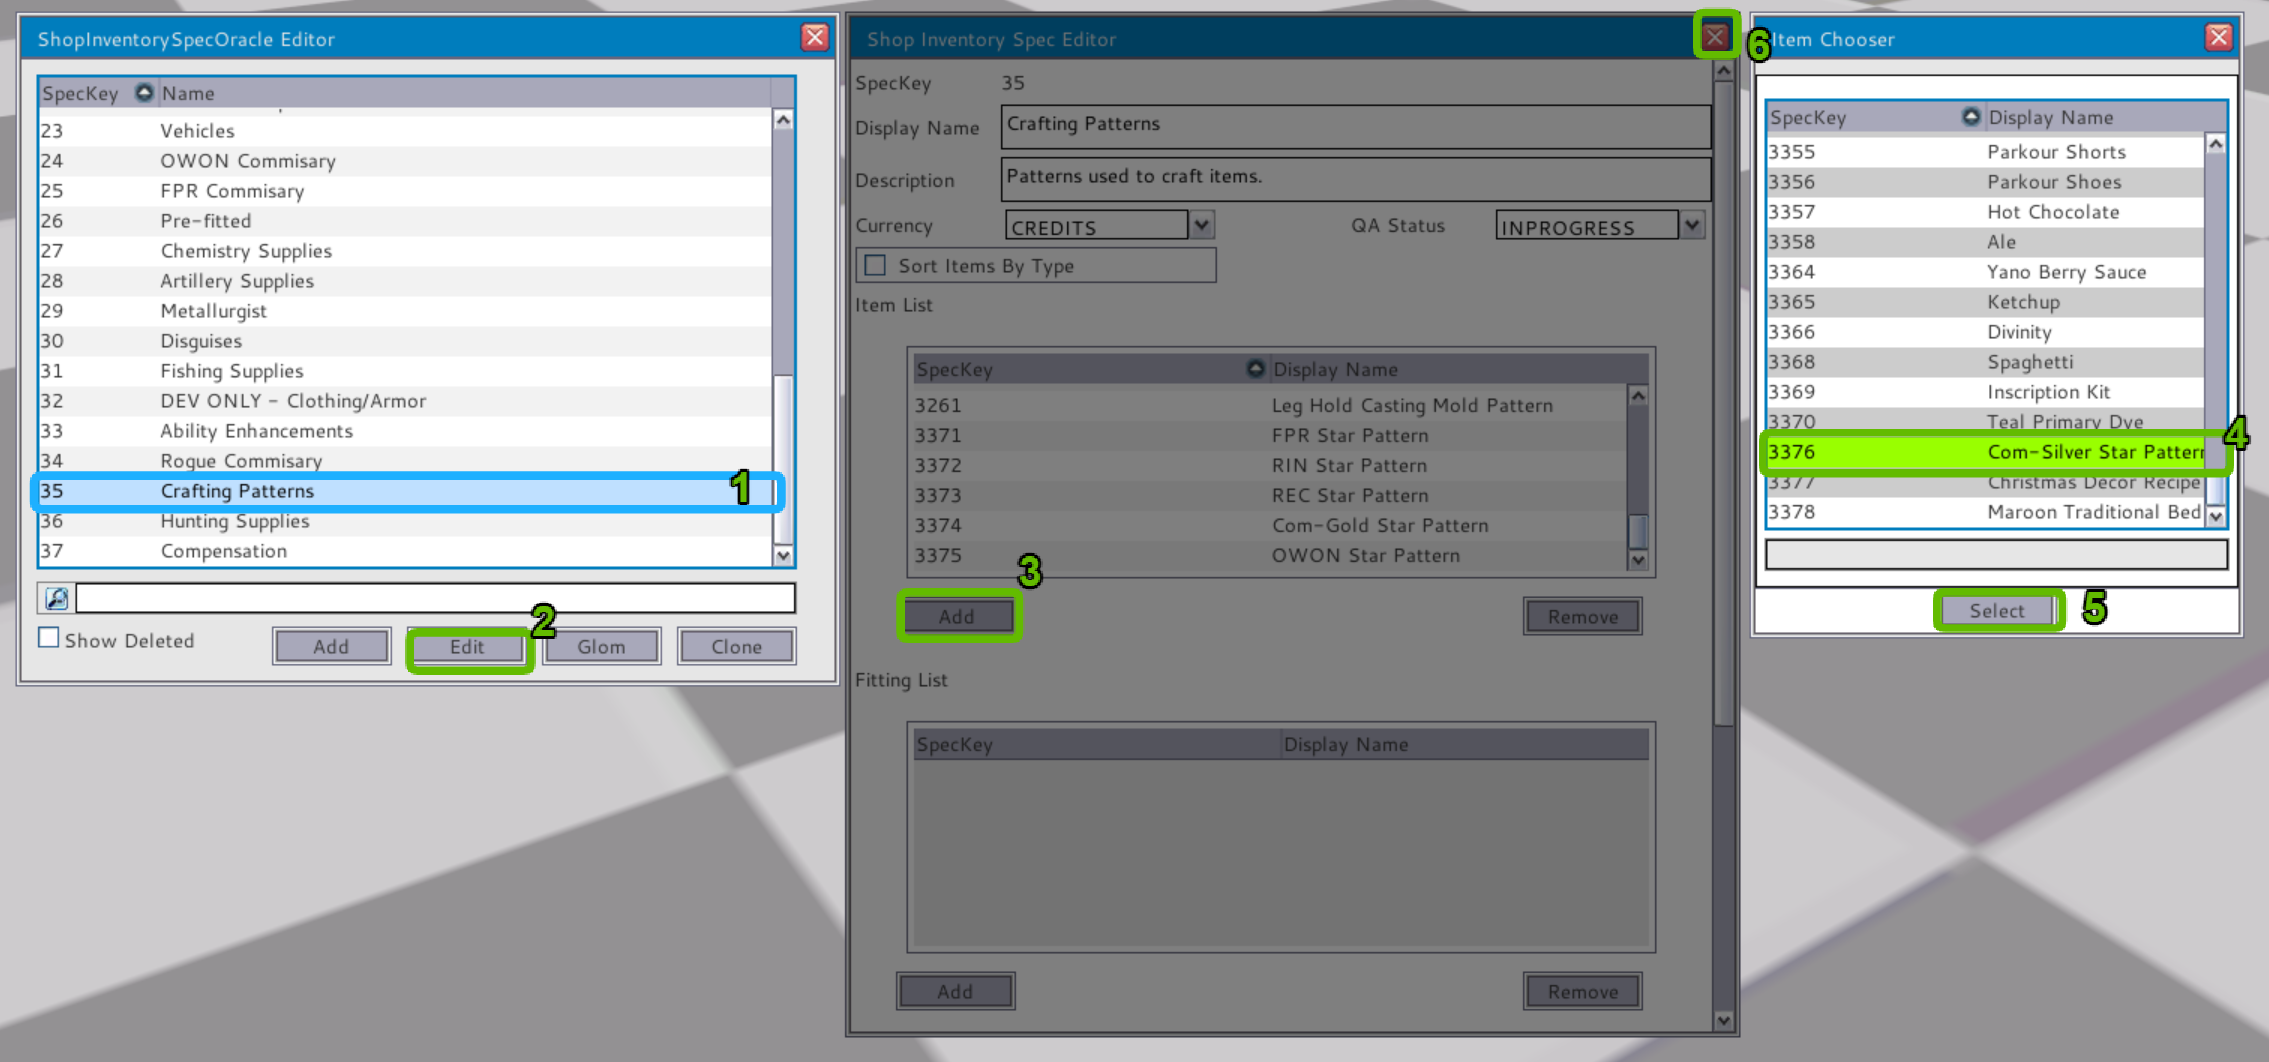Viewport: 2269px width, 1062px height.
Task: Click sort icon in Item List header
Action: point(1255,369)
